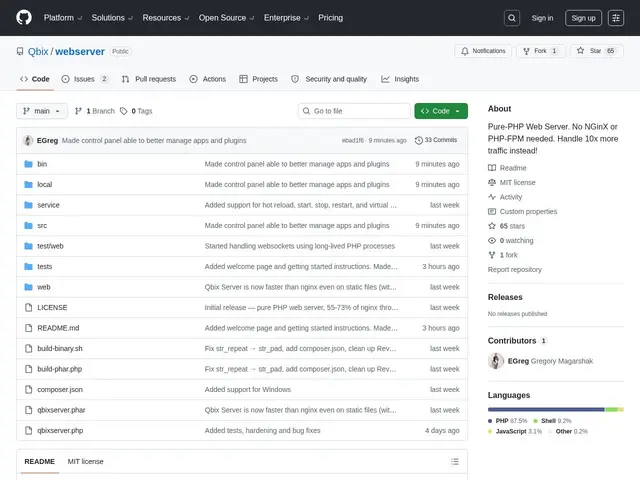Screen dimensions: 640x480
Task: Select the MIT license readme tab
Action: tap(85, 462)
